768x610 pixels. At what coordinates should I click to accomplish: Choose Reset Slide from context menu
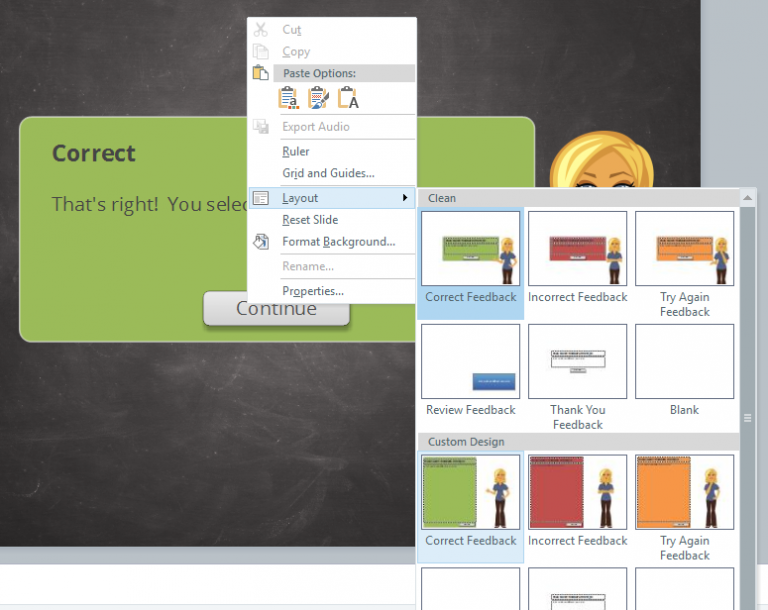(x=310, y=219)
